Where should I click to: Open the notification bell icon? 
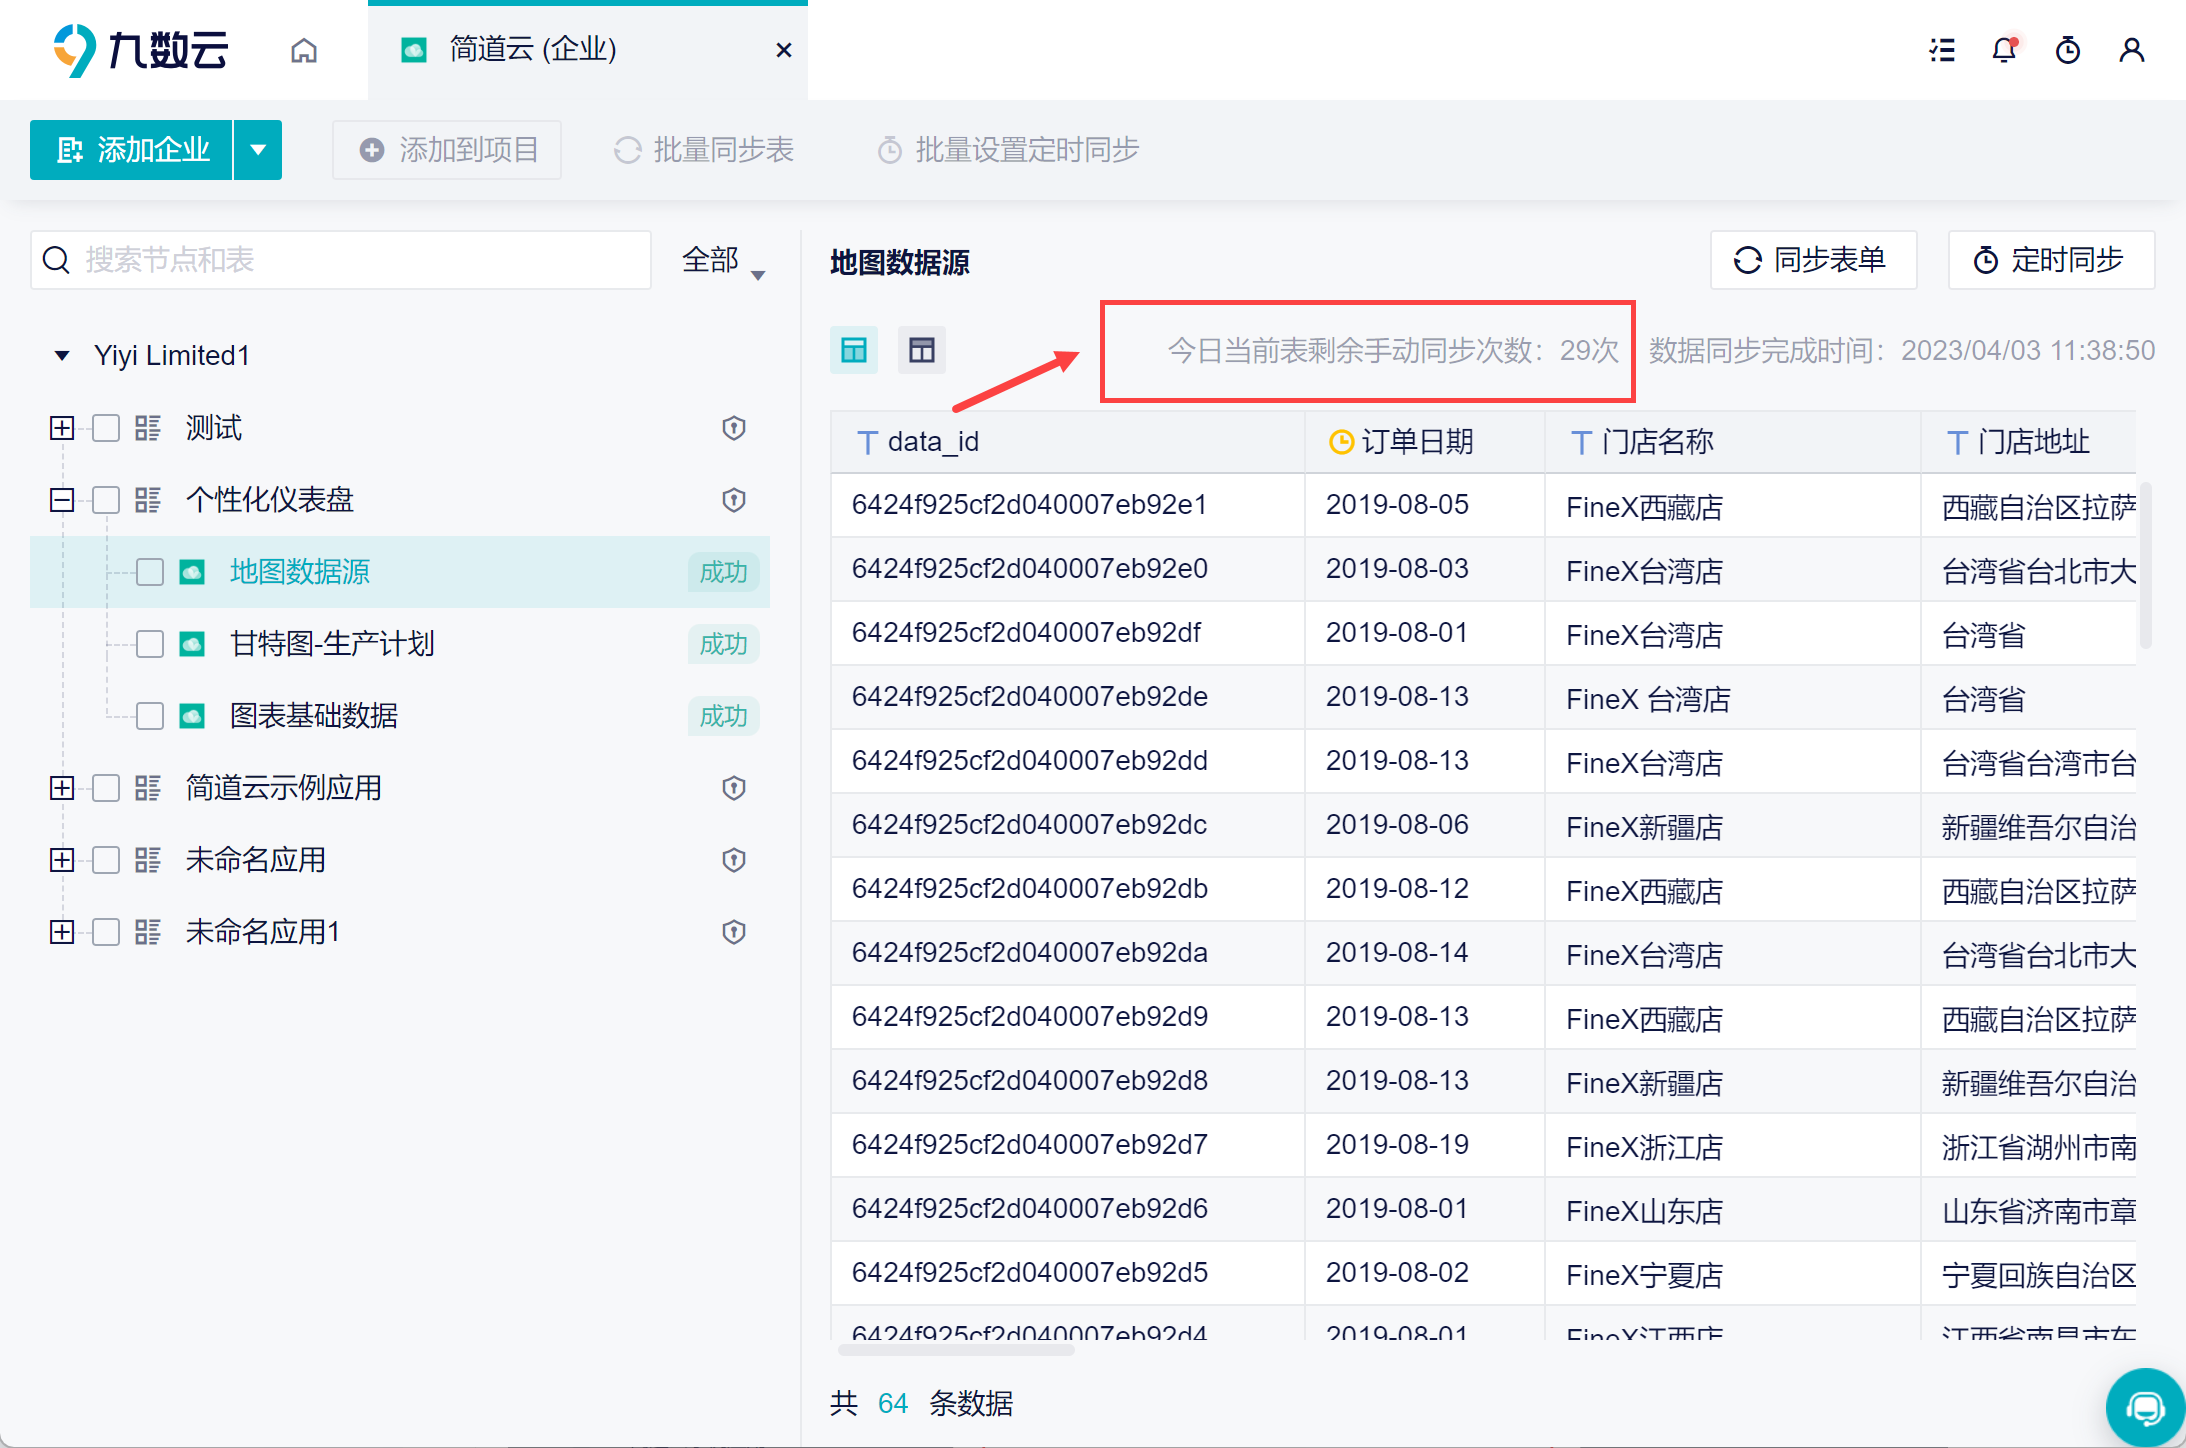(x=2004, y=50)
